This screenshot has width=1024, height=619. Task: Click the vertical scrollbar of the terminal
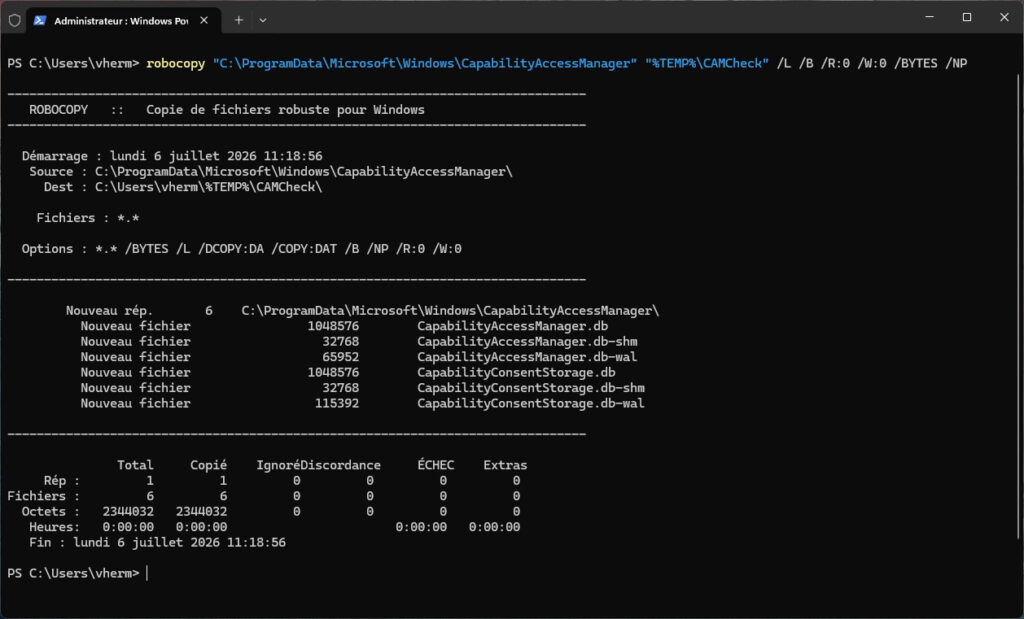1019,307
